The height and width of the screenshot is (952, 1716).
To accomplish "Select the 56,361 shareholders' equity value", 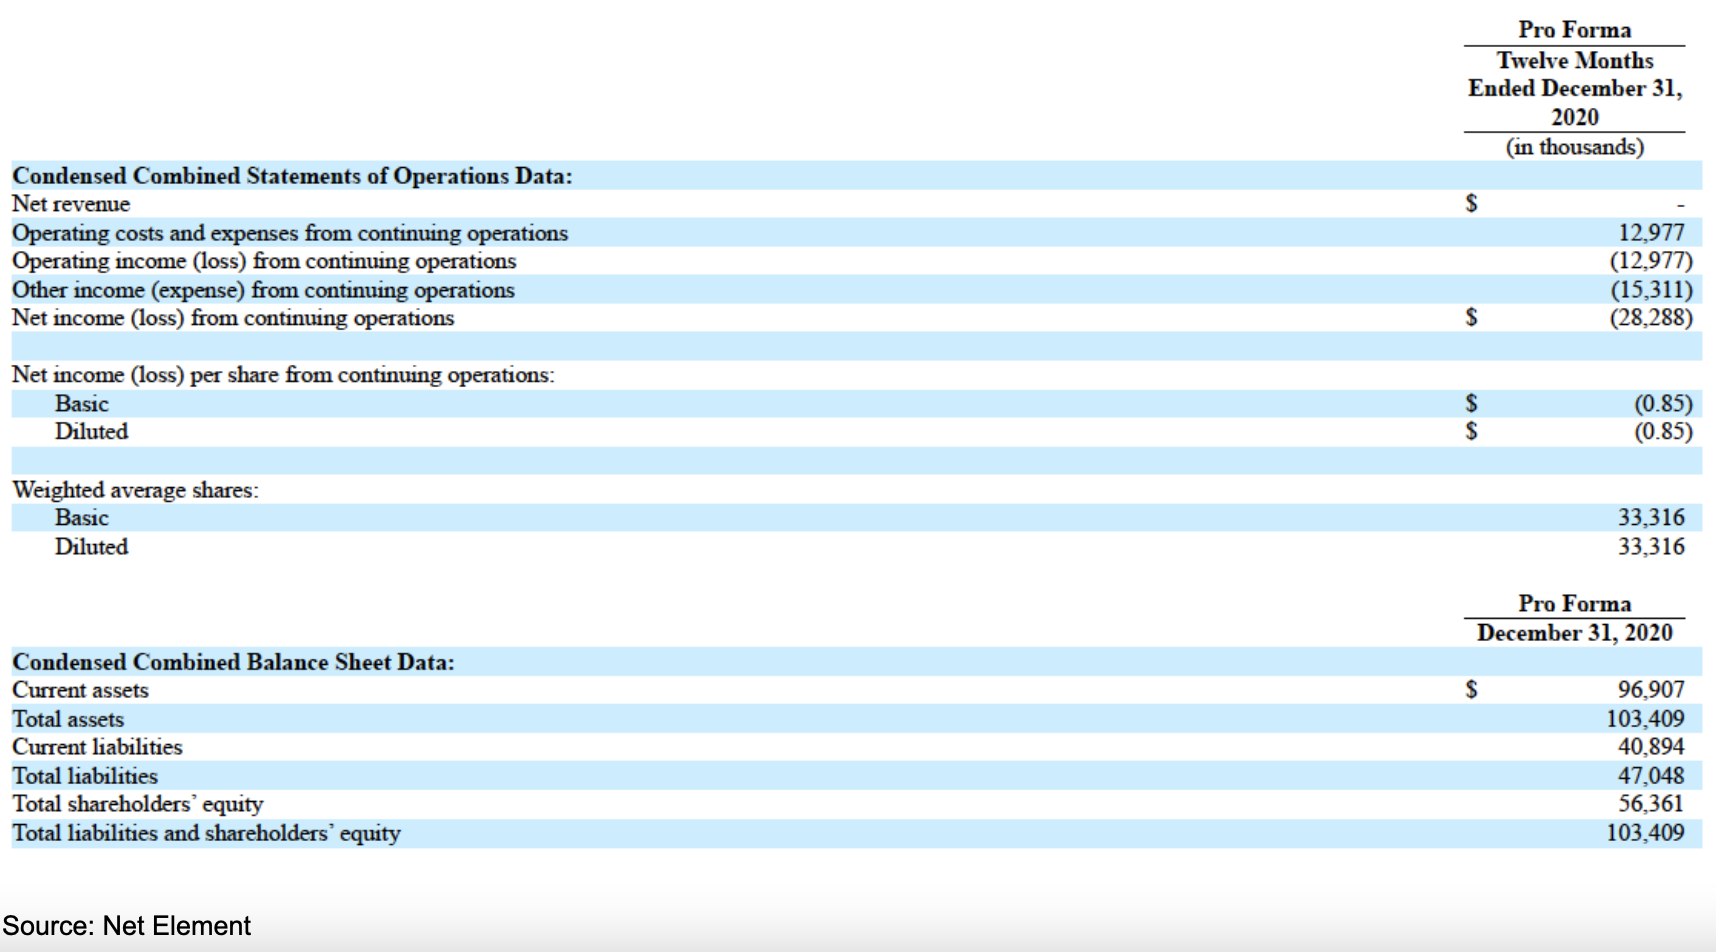I will tap(1651, 804).
